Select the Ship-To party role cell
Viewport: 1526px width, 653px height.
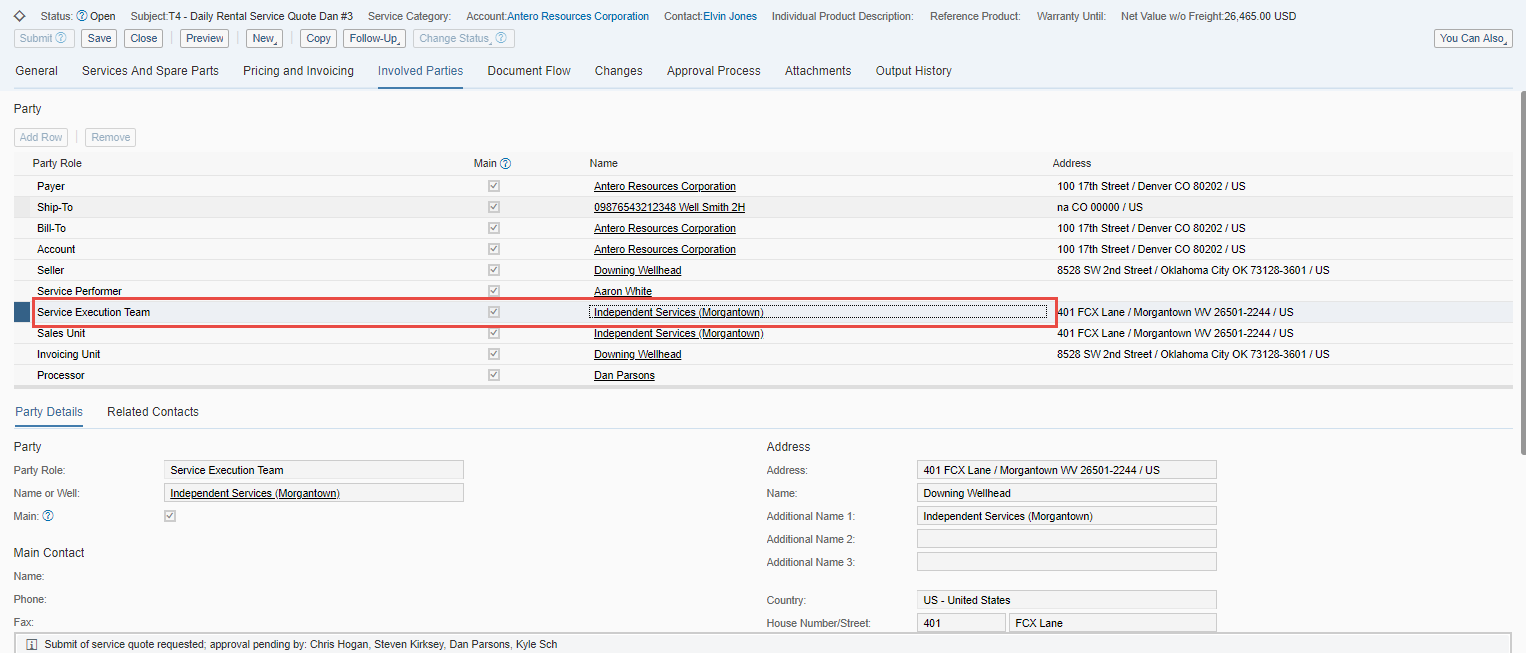(x=55, y=208)
